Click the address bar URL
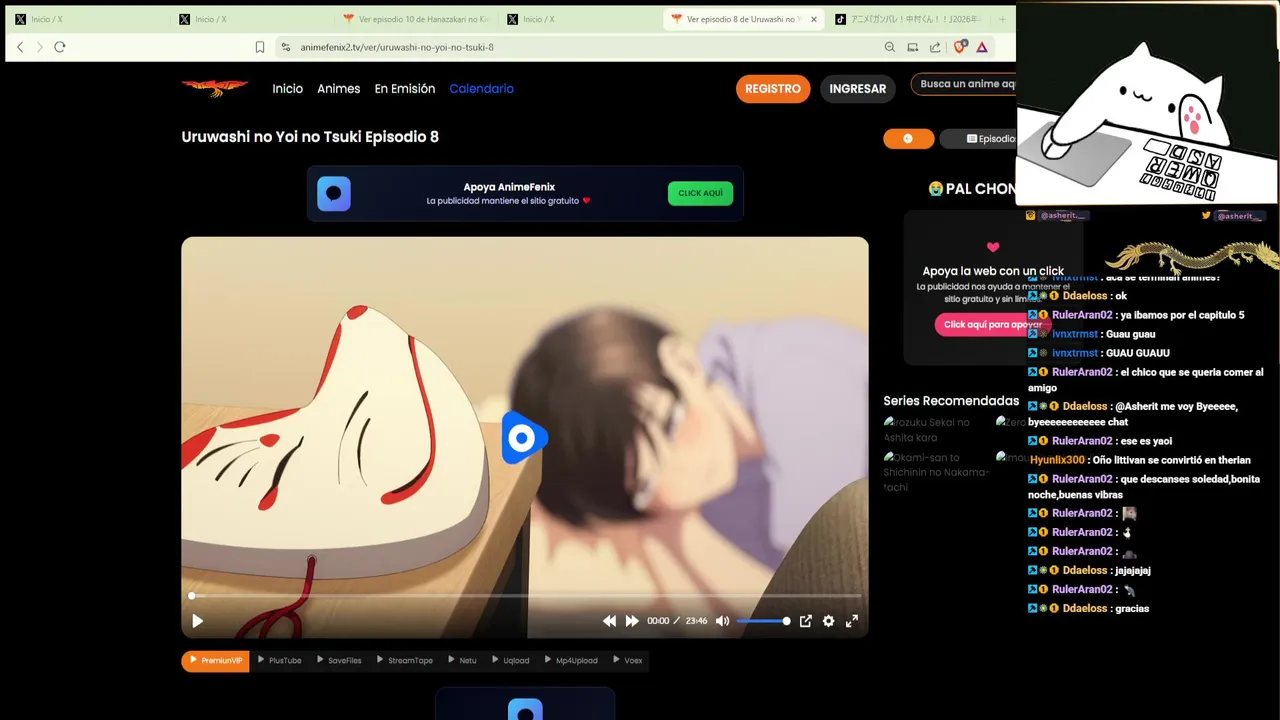The image size is (1280, 720). point(397,47)
